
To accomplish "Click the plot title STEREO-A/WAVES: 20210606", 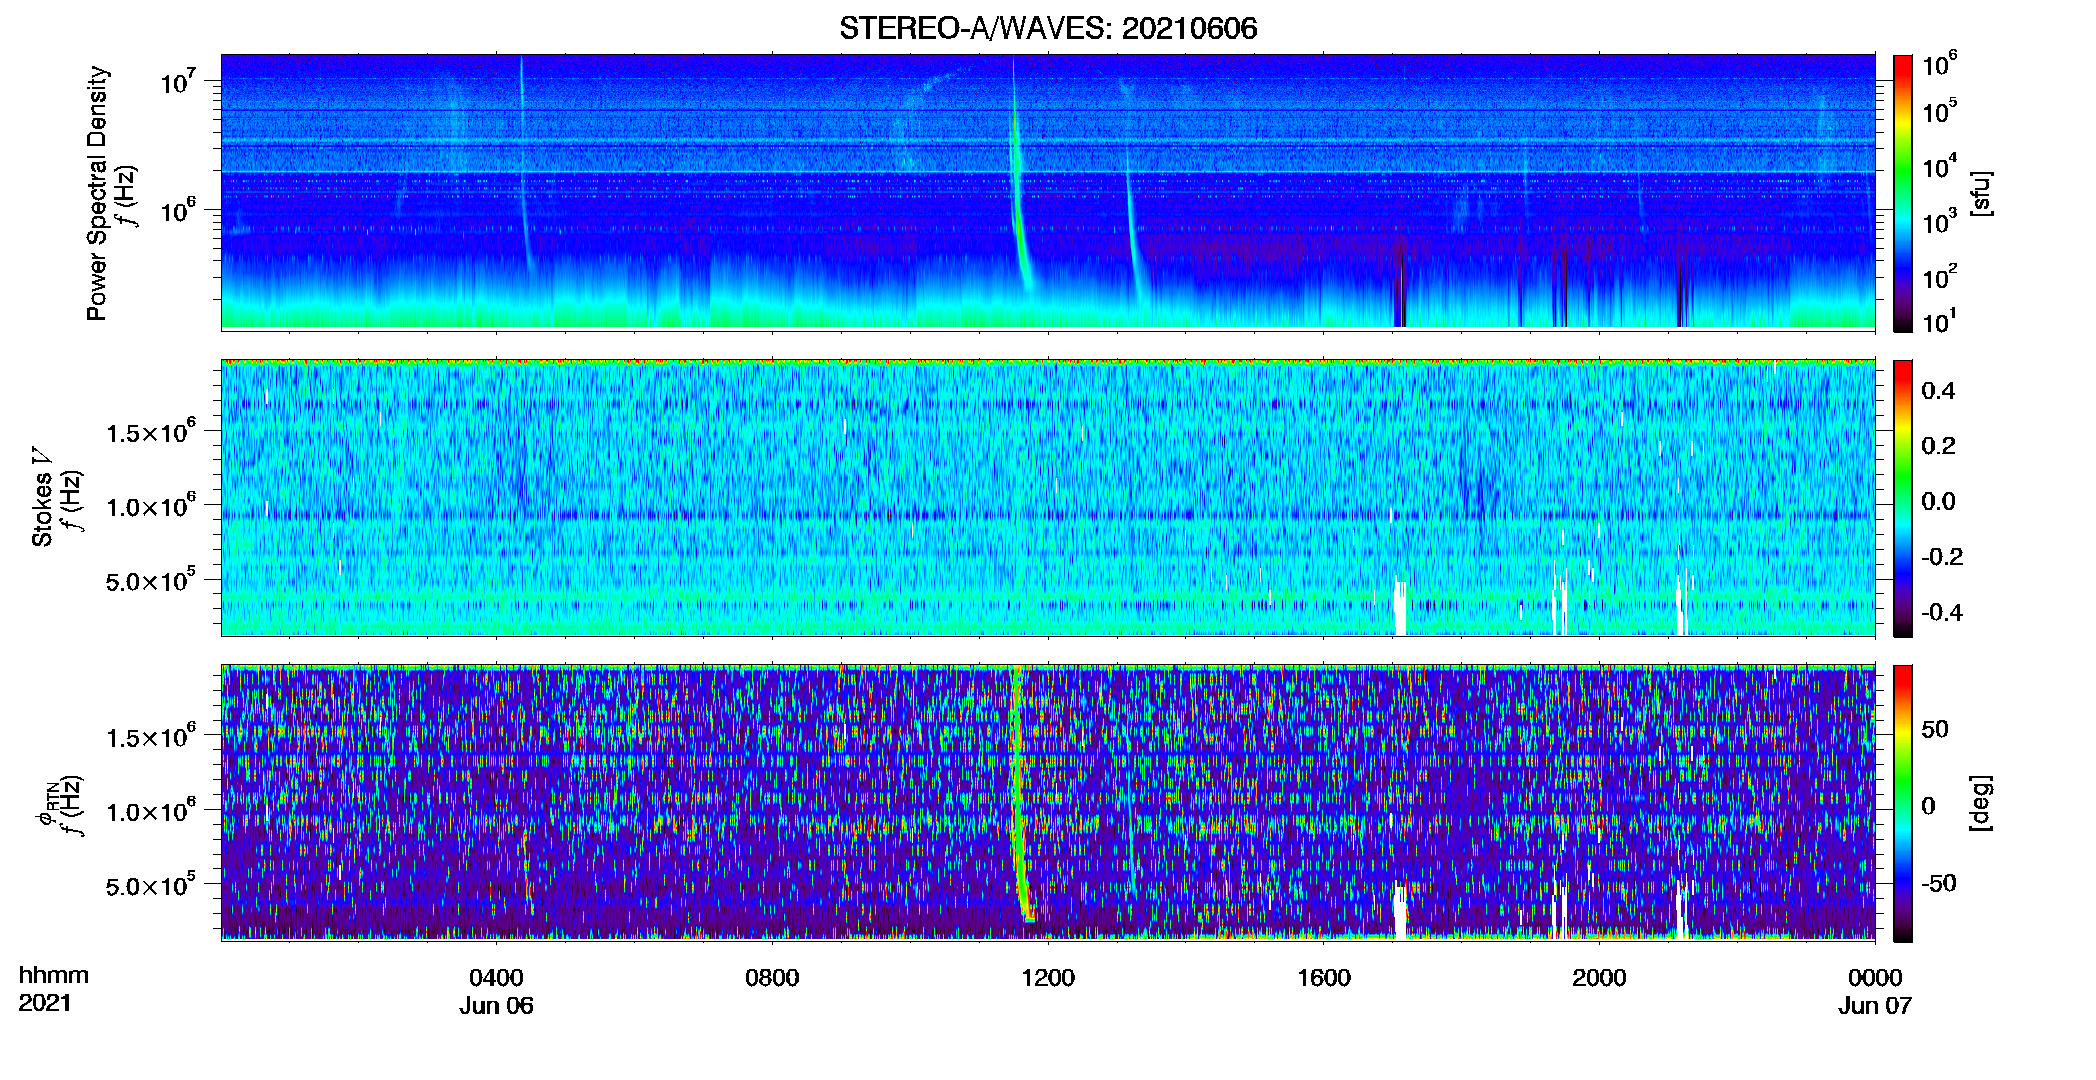I will [x=1048, y=28].
